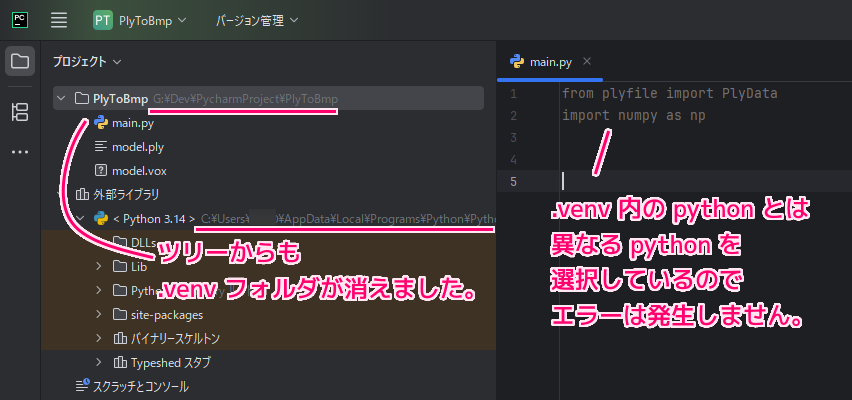Screen dimensions: 852x400
Task: Select main.py in project tree
Action: click(133, 123)
